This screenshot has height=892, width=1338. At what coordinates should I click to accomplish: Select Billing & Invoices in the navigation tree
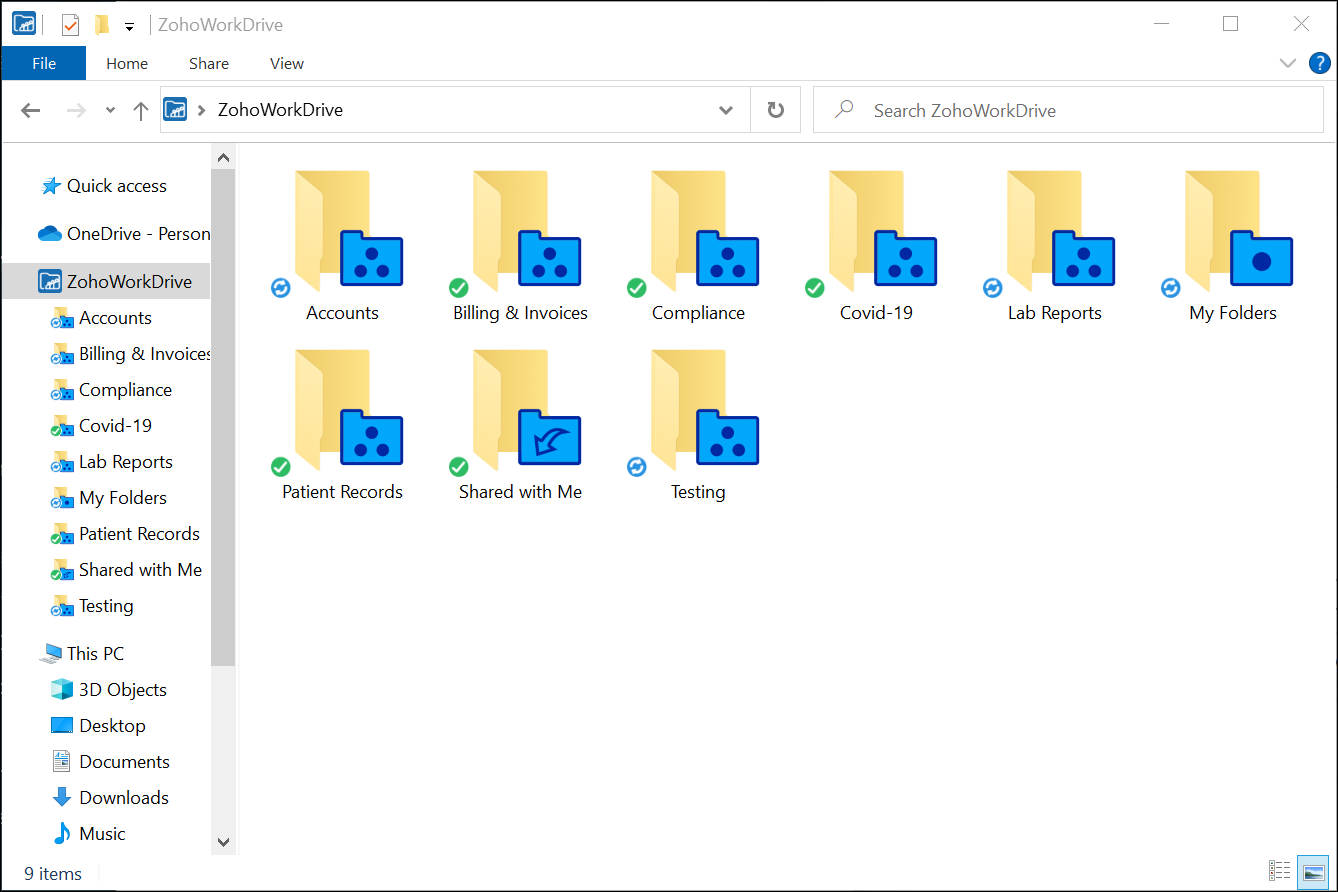click(131, 354)
